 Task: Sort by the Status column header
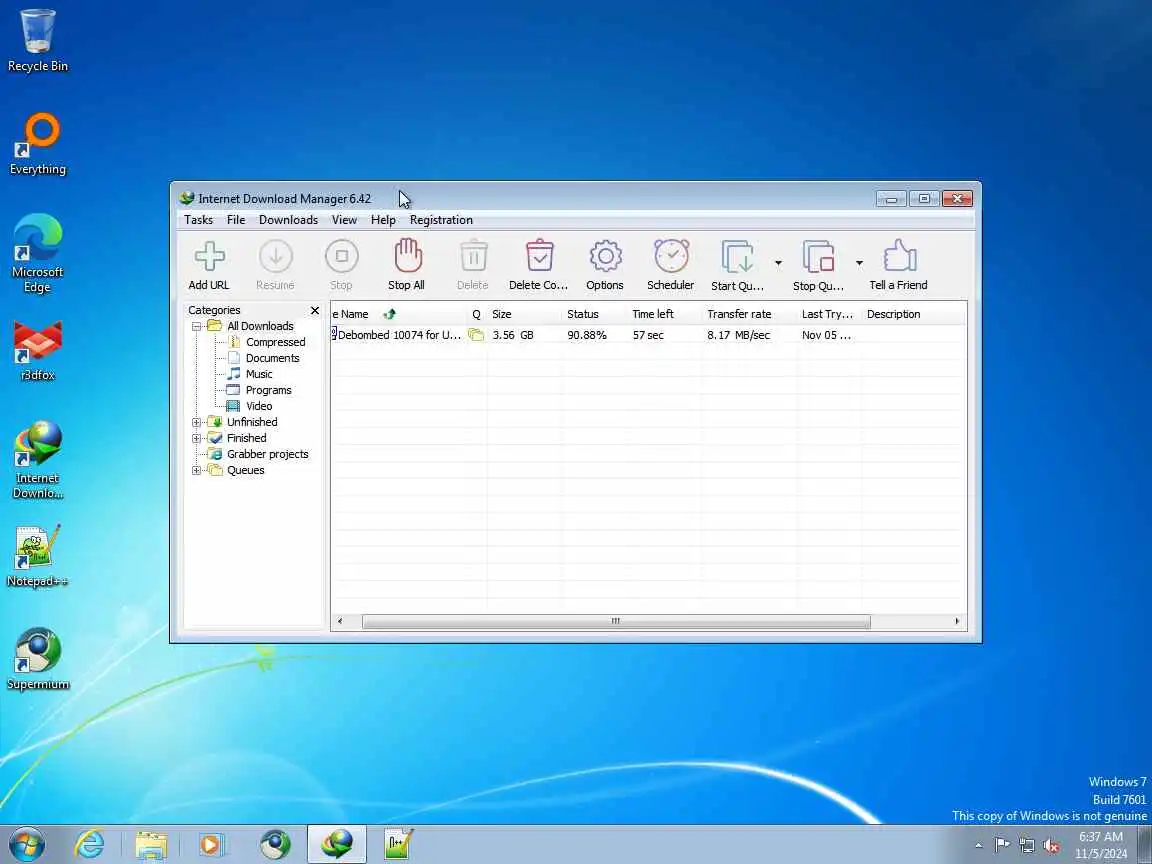(x=593, y=314)
